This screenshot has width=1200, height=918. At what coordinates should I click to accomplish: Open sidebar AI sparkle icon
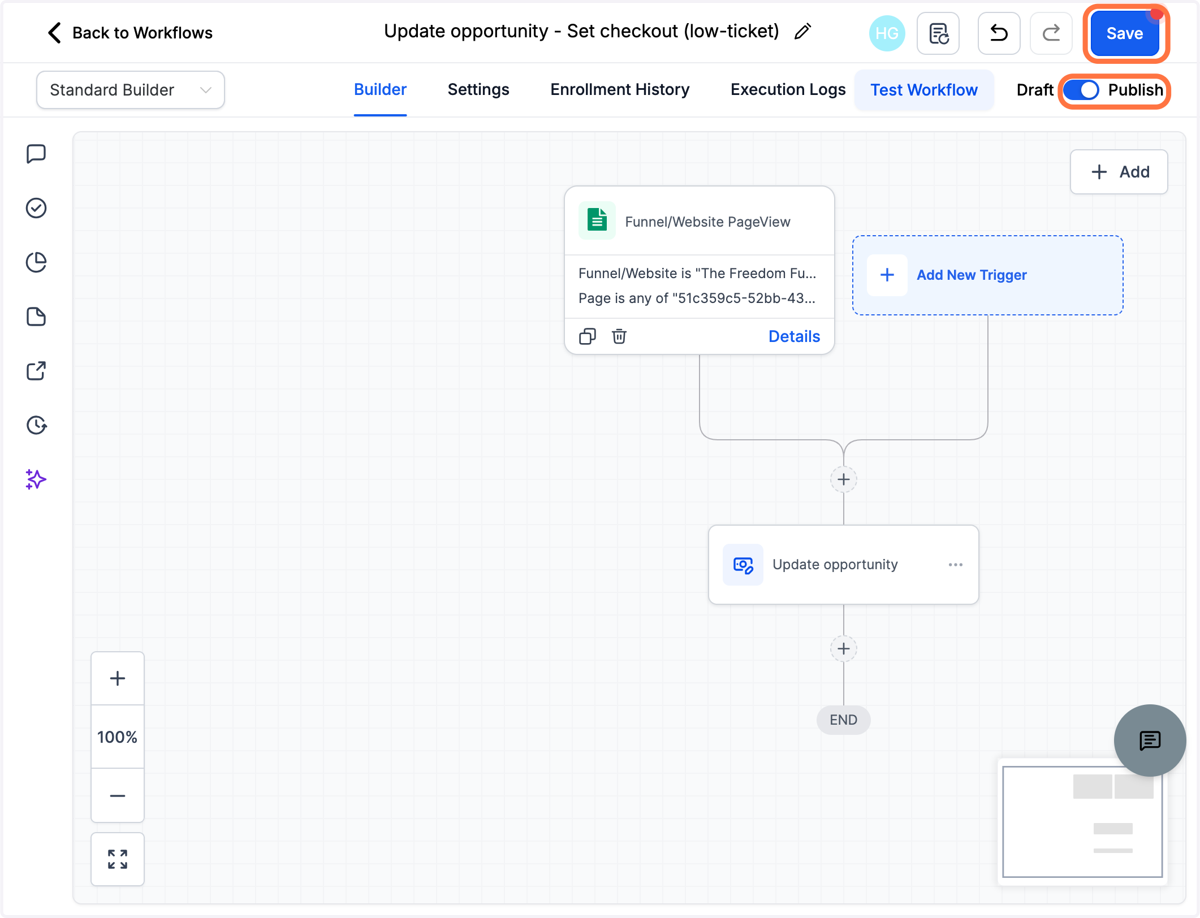pyautogui.click(x=36, y=480)
